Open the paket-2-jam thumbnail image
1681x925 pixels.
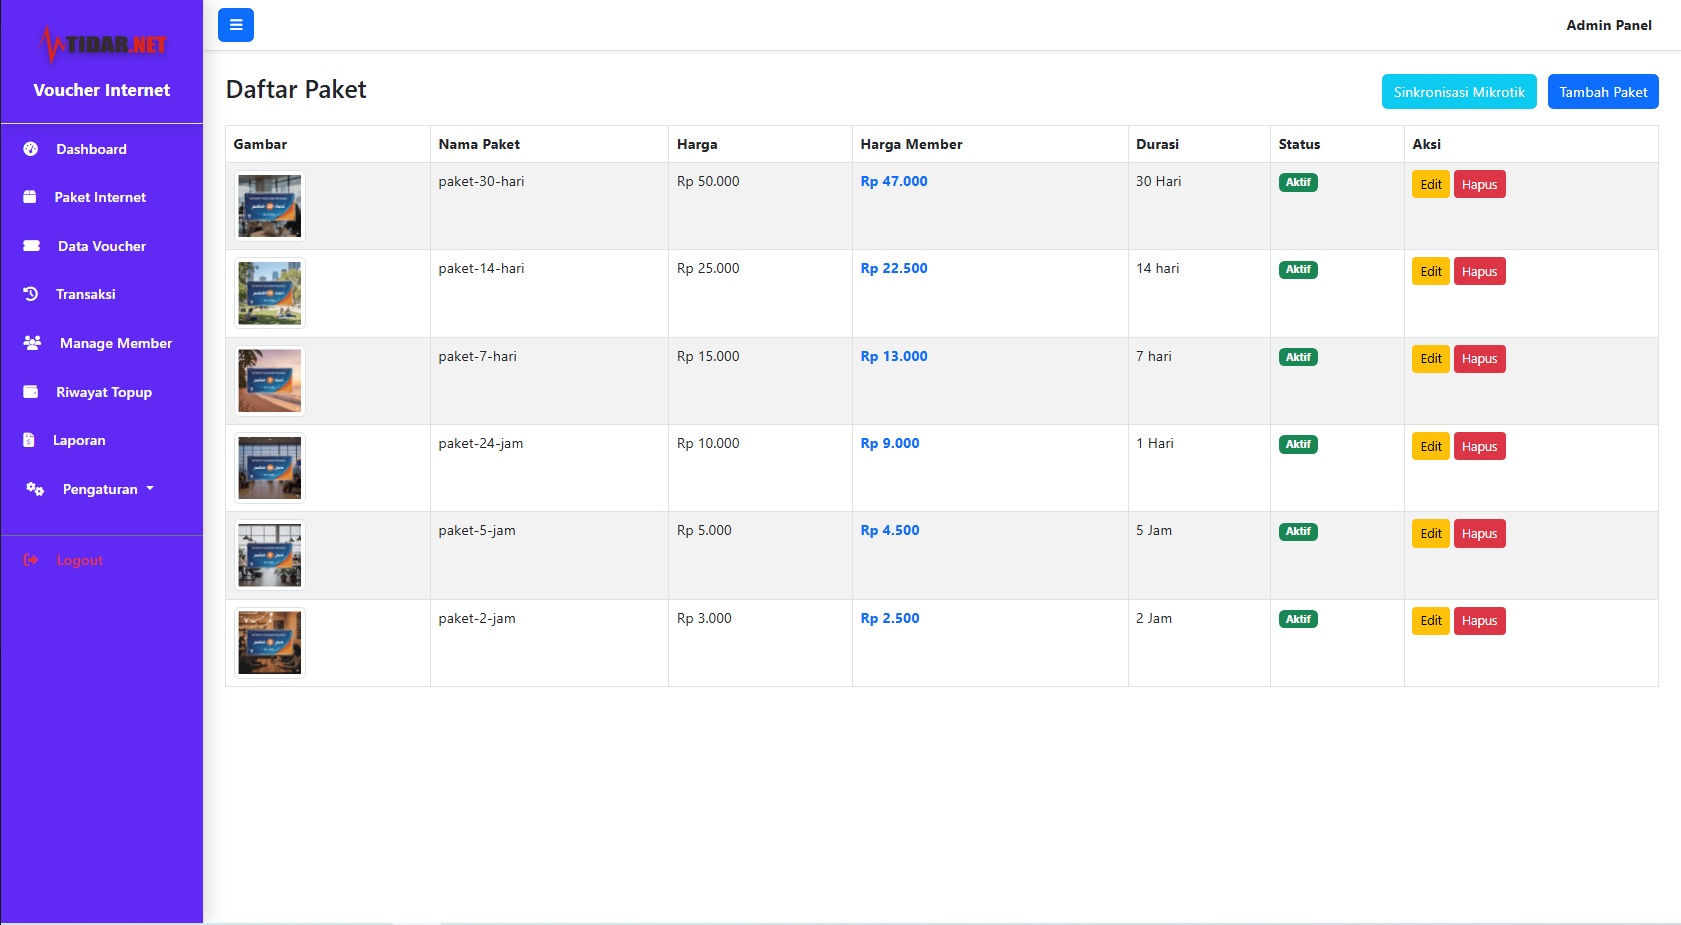[270, 643]
